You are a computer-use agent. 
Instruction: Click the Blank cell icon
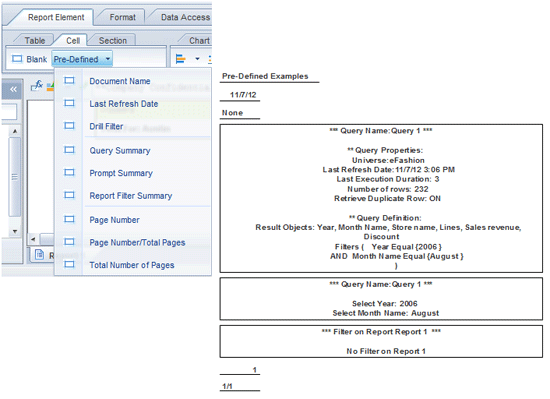17,59
